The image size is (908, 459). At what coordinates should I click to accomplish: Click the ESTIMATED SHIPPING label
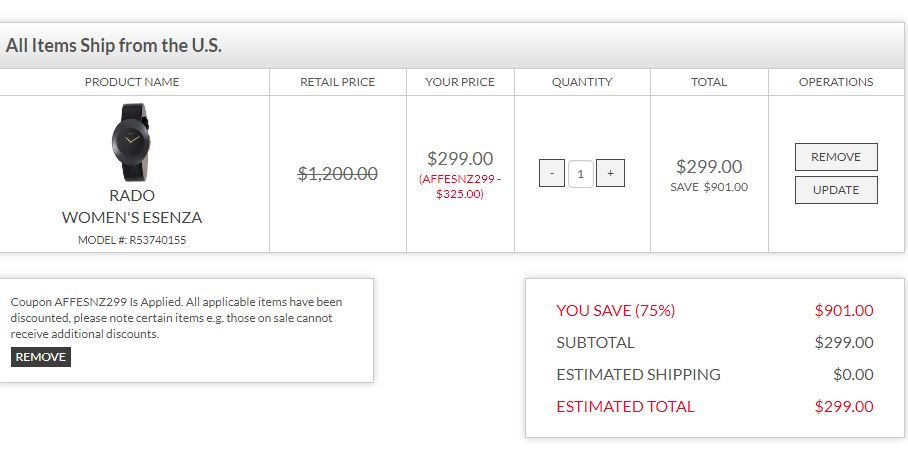pyautogui.click(x=638, y=374)
